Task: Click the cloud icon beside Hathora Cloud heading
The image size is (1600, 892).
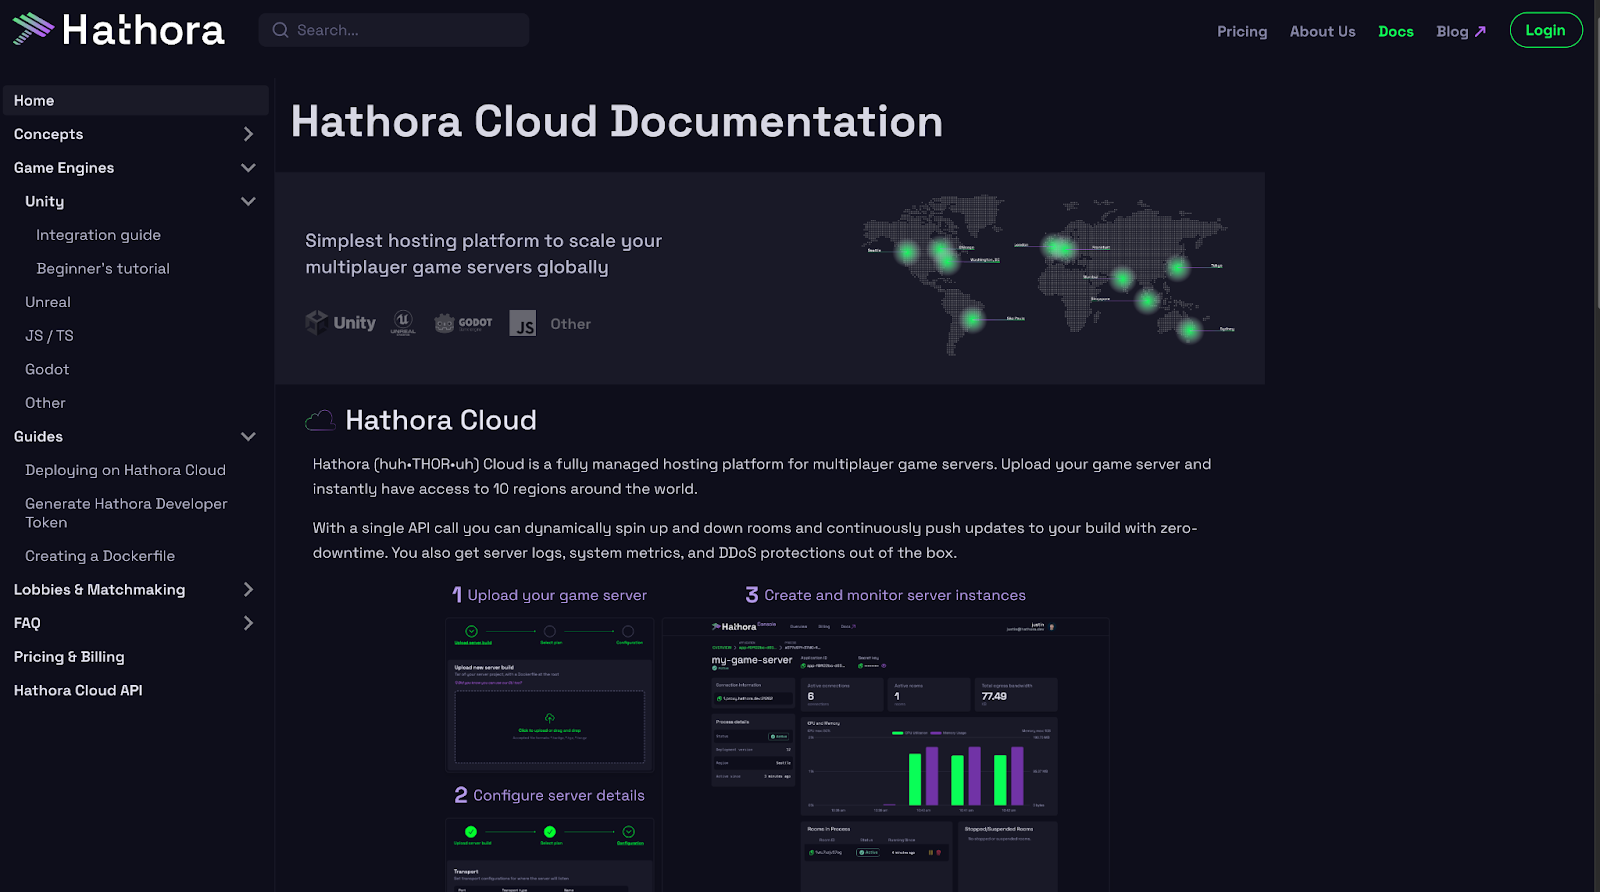Action: [320, 420]
